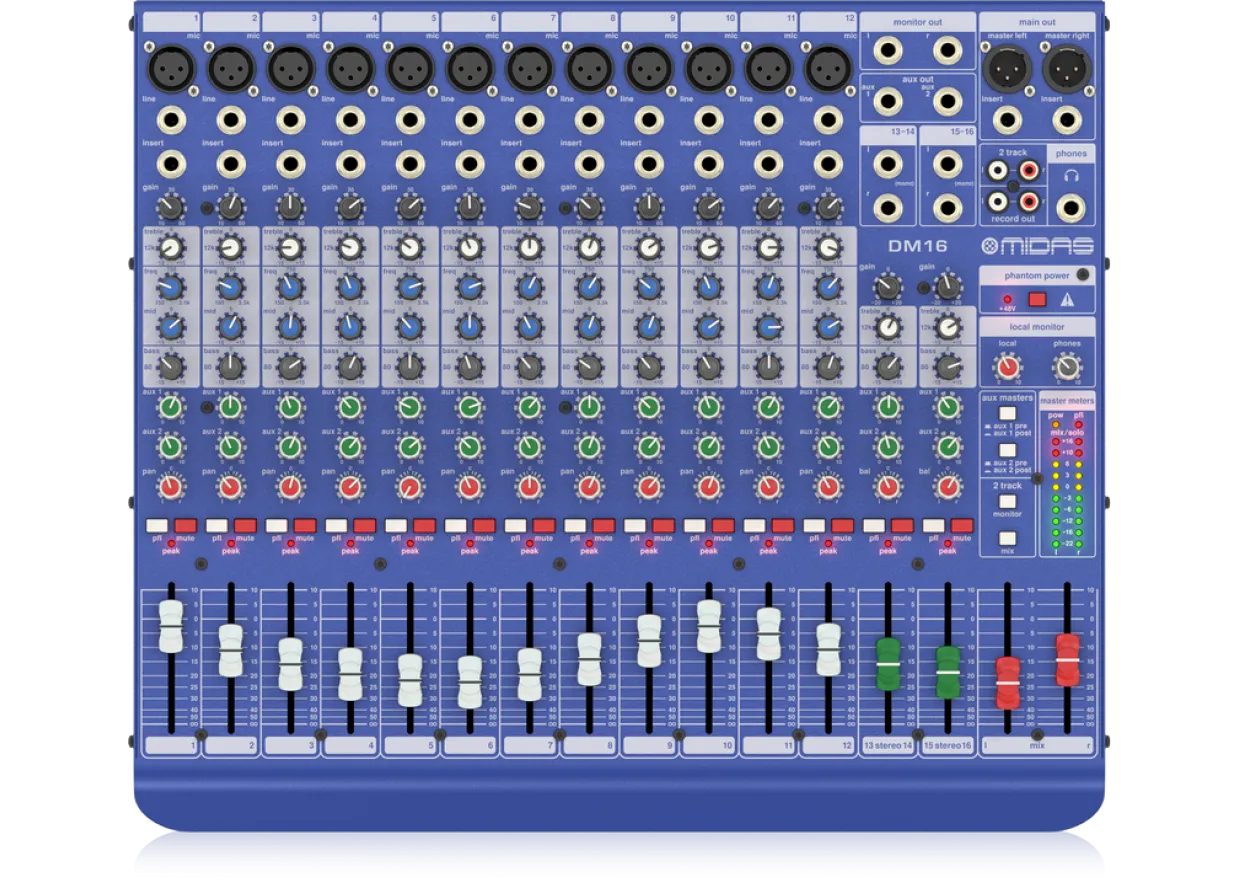Click the green 13 stereo 14 fader
The image size is (1240, 888).
tap(888, 664)
